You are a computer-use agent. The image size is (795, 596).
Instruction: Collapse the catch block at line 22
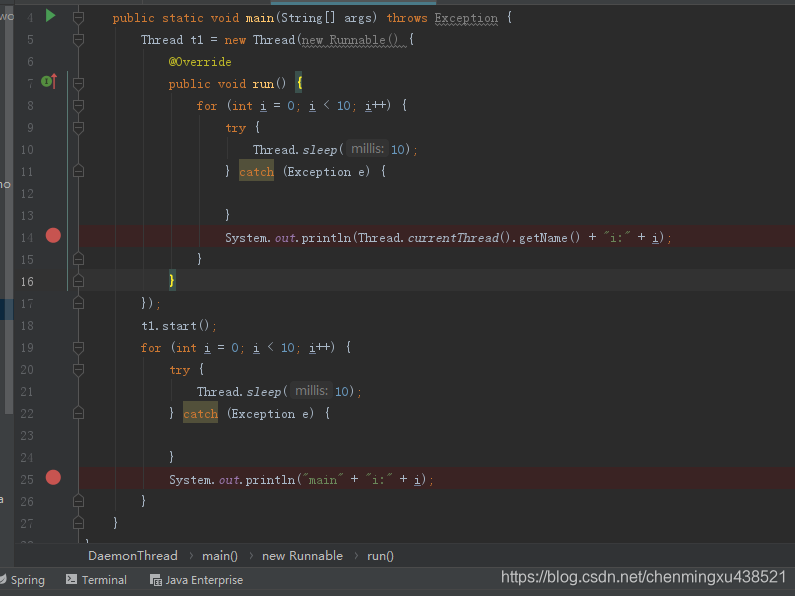[78, 414]
